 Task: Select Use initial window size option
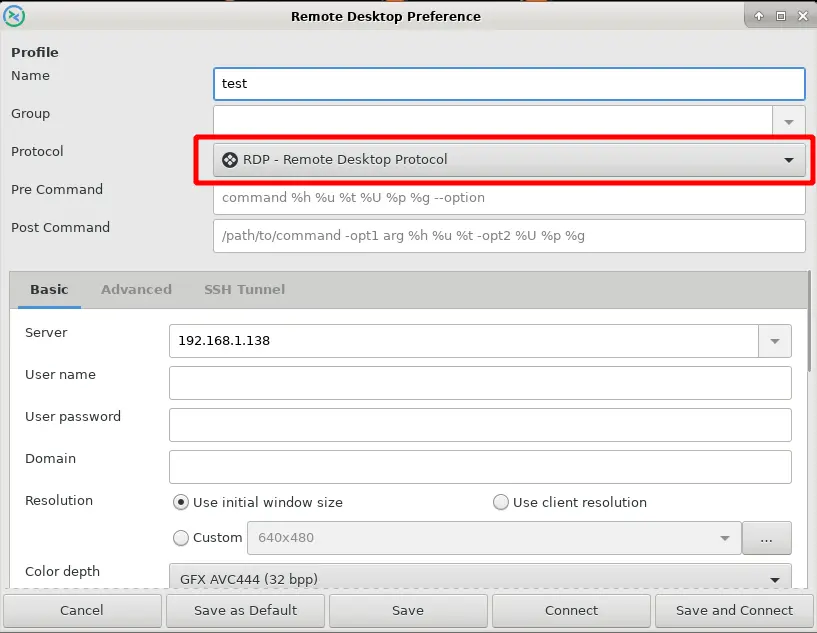[181, 502]
